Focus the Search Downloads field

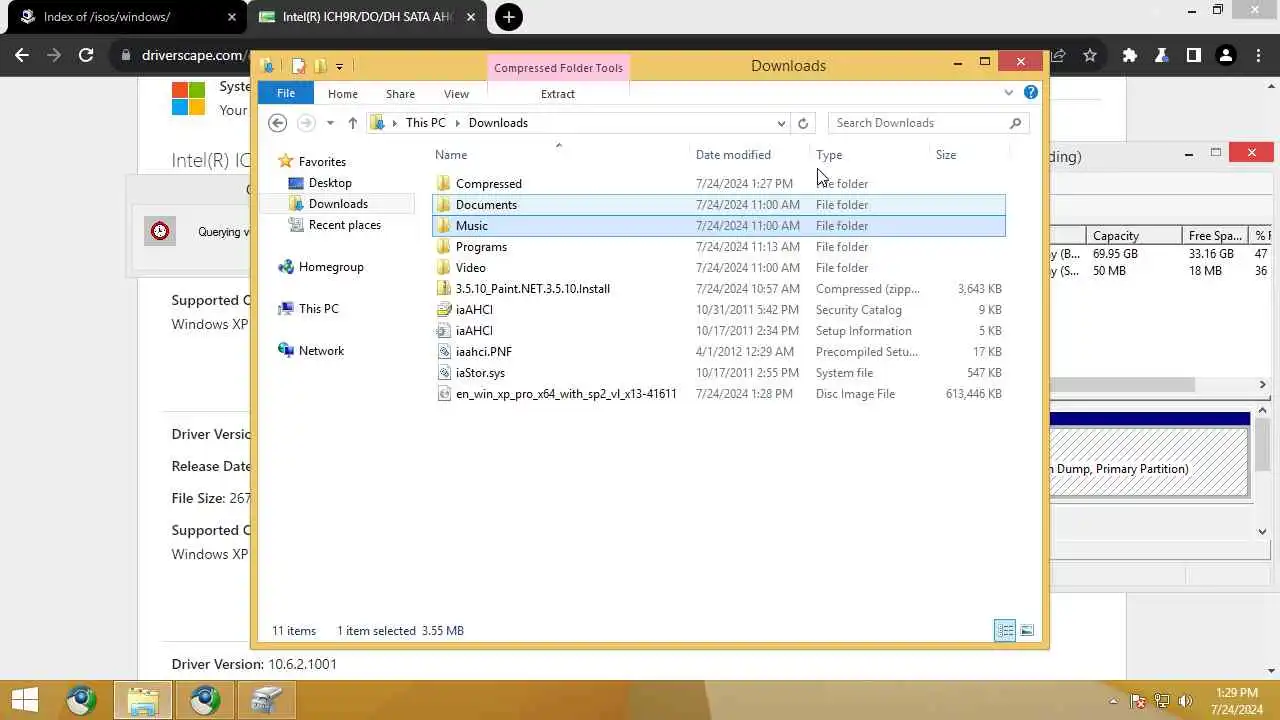click(917, 123)
